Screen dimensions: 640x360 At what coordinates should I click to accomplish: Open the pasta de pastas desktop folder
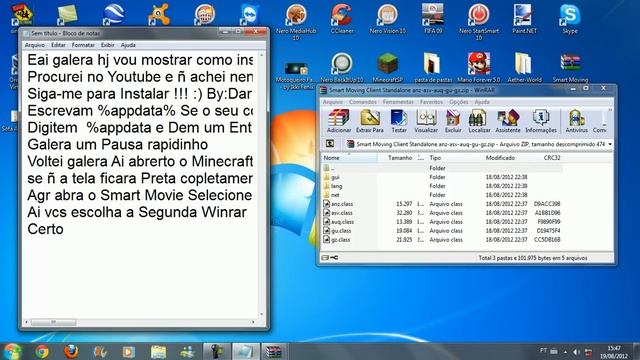[x=433, y=68]
